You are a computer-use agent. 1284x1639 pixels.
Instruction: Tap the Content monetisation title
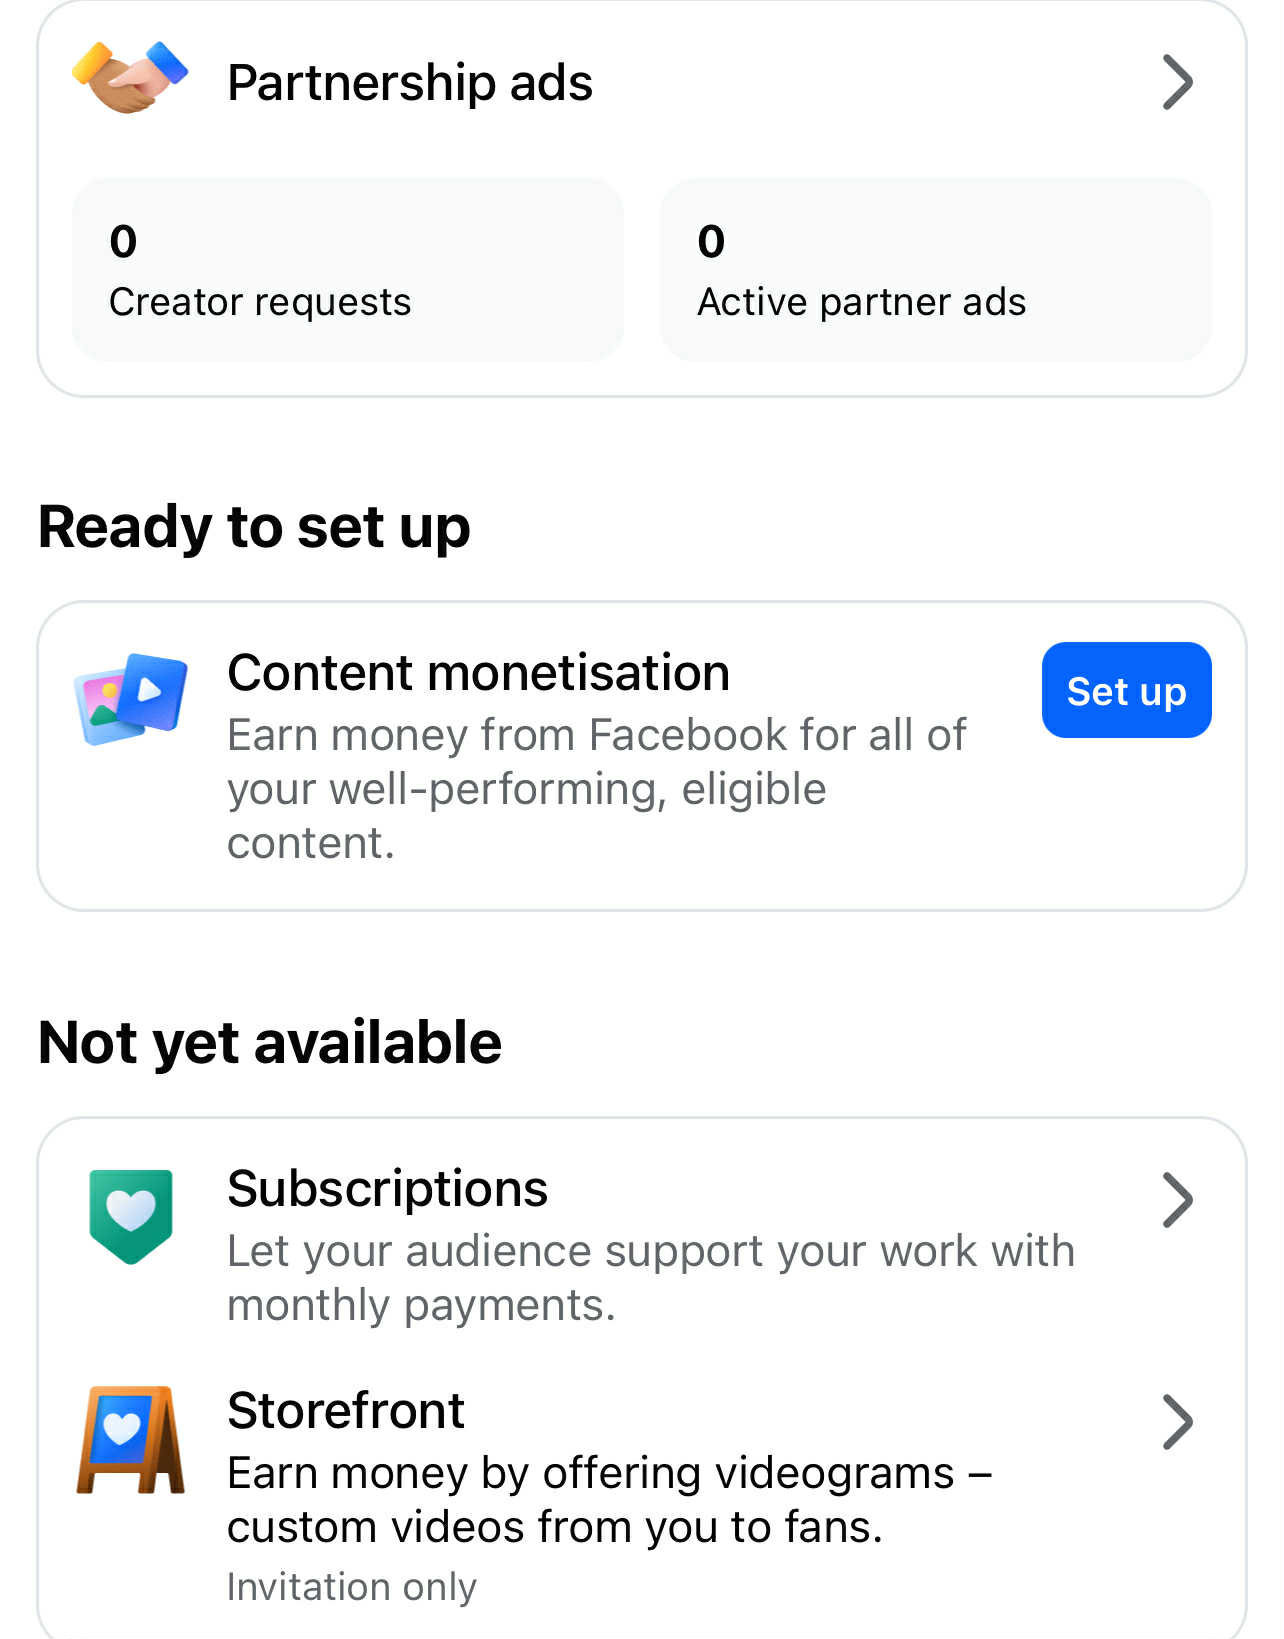pyautogui.click(x=478, y=673)
